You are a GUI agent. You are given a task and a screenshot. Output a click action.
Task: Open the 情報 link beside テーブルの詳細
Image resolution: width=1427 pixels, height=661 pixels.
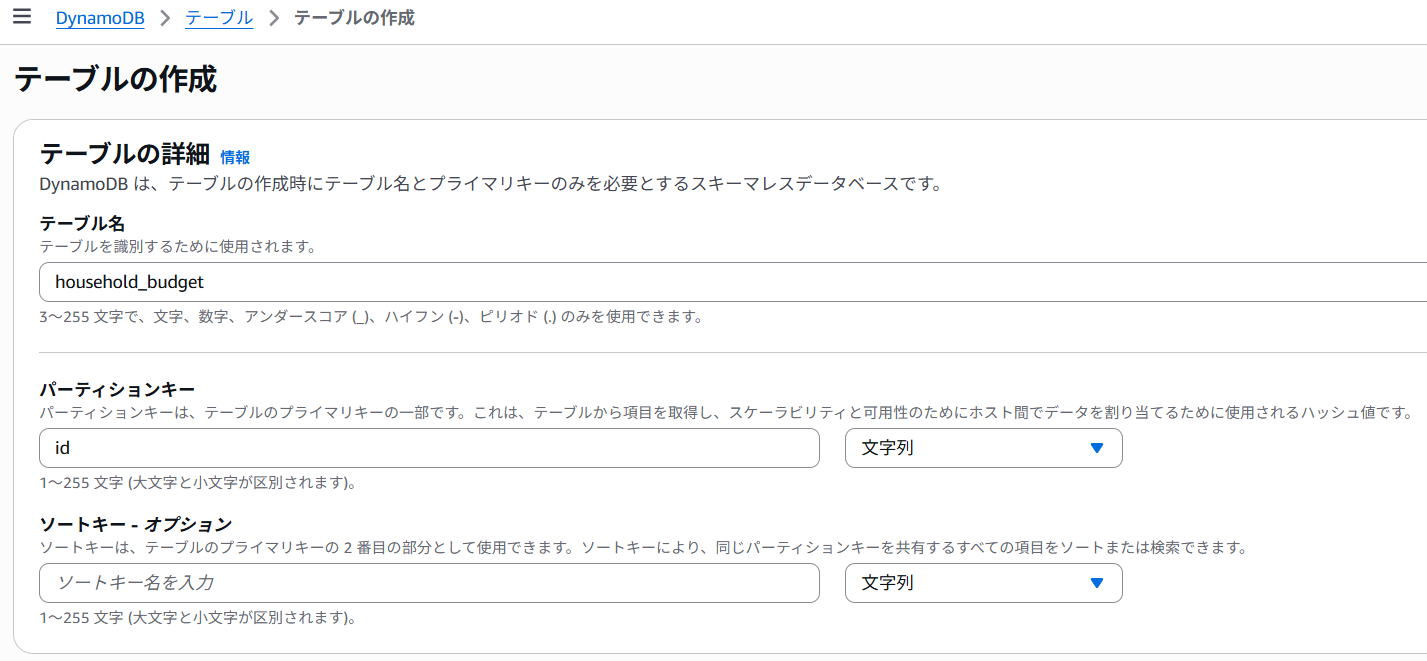tap(235, 157)
